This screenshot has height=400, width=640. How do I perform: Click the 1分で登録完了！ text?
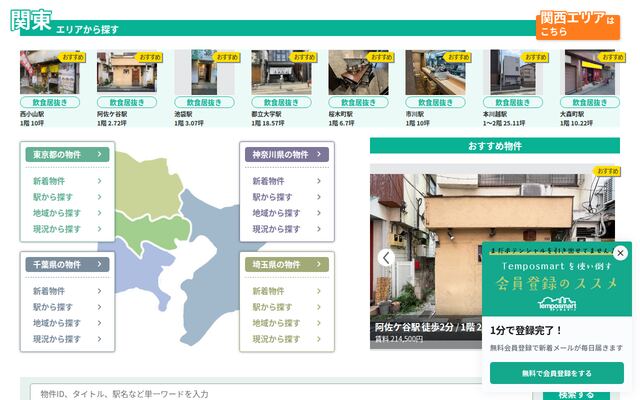point(526,331)
